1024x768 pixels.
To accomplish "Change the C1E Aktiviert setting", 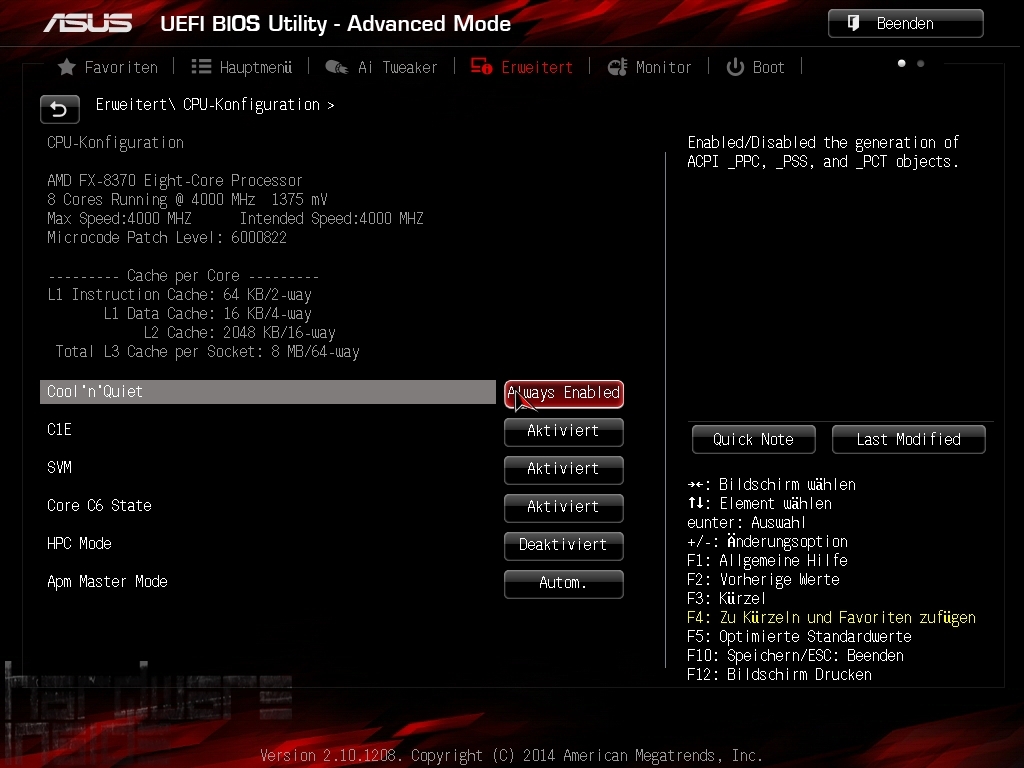I will [564, 432].
